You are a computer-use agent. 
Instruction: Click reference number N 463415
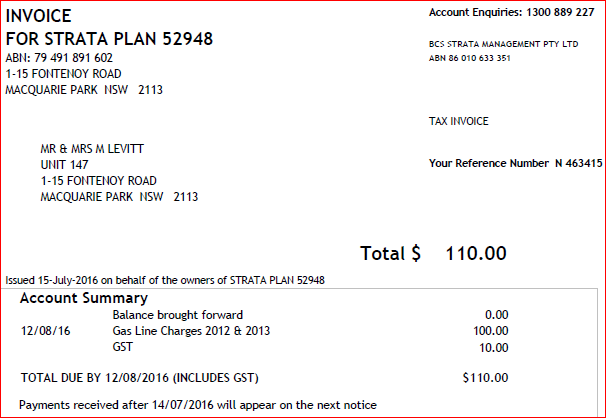[579, 163]
